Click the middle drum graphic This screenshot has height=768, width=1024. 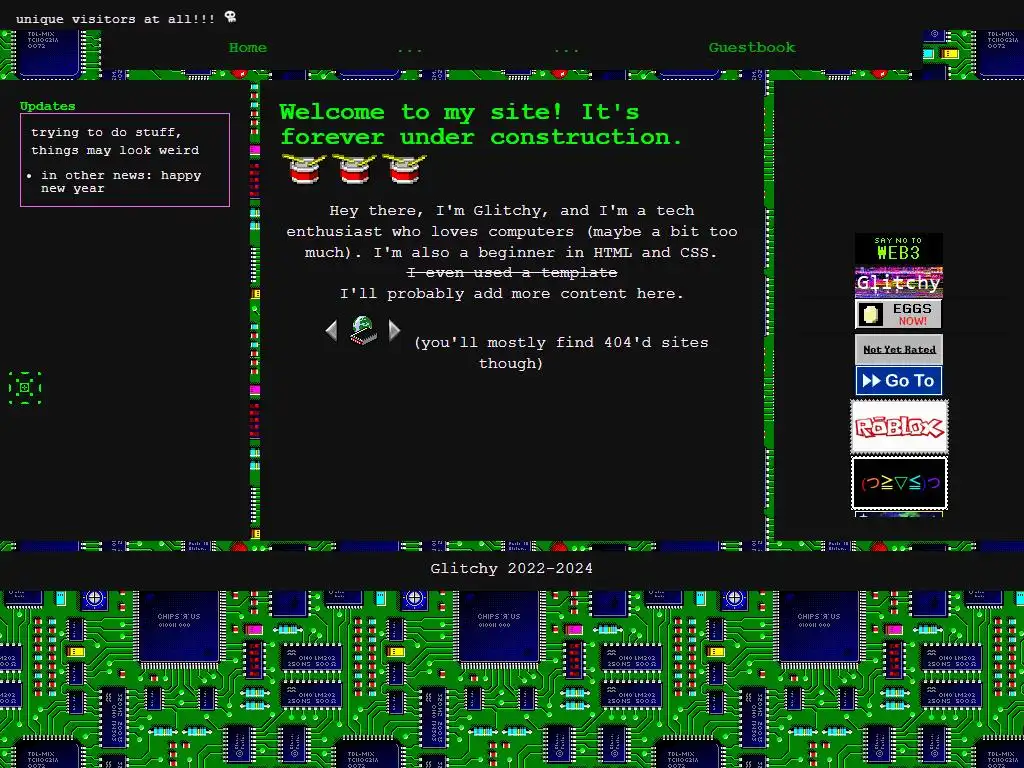tap(354, 169)
